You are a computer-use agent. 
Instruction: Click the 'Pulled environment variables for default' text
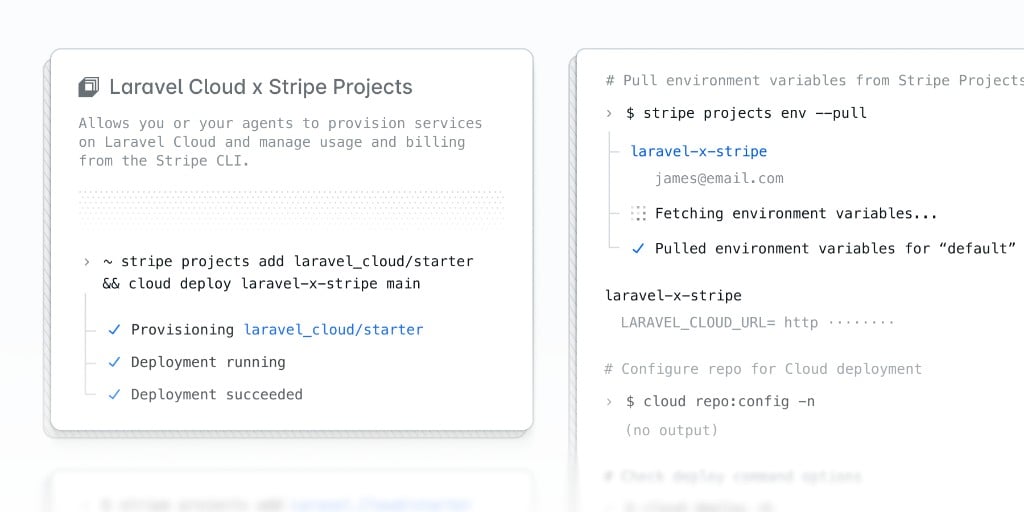click(x=835, y=249)
